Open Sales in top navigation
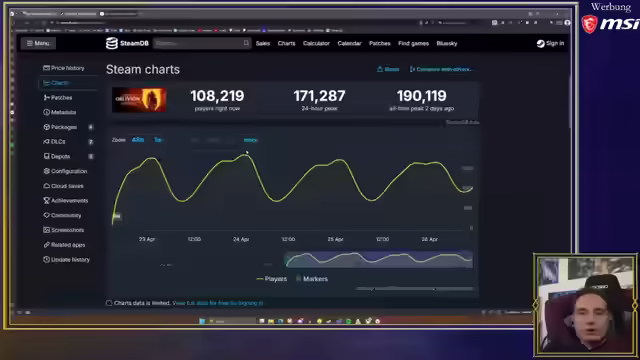Image resolution: width=640 pixels, height=360 pixels. 263,43
